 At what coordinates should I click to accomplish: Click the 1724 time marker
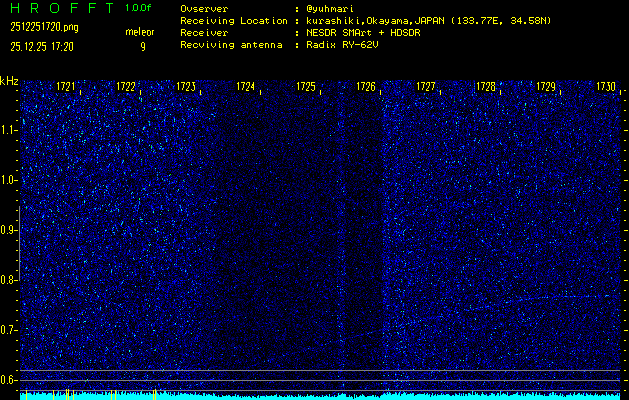click(x=246, y=87)
